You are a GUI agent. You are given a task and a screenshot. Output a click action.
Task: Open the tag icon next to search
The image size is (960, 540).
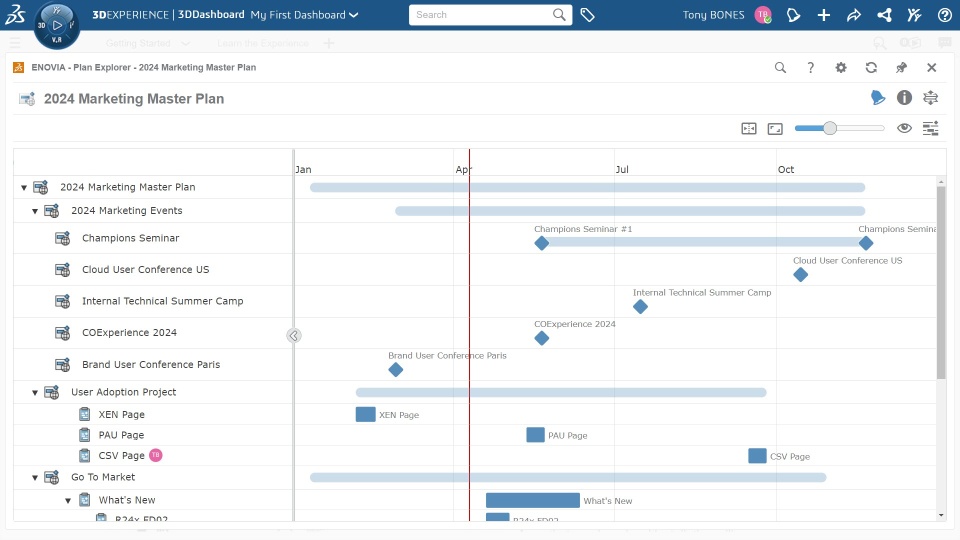coord(587,15)
